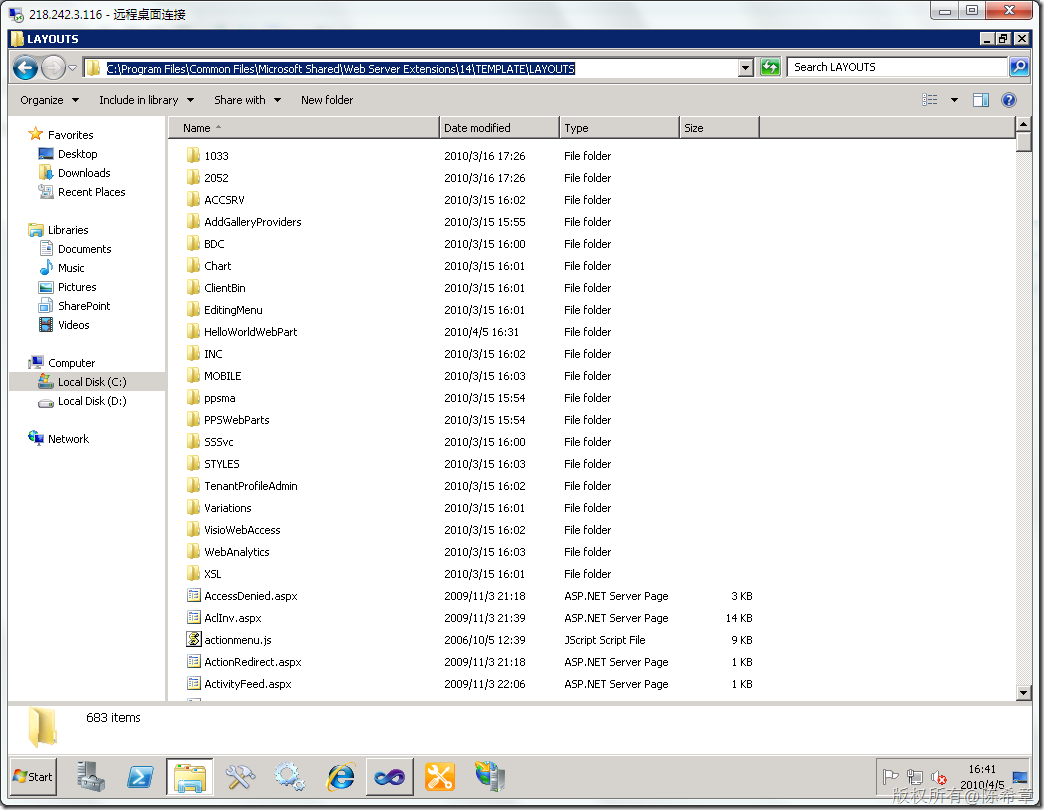Select the MOBILE folder
The width and height of the screenshot is (1044, 810).
click(x=222, y=376)
